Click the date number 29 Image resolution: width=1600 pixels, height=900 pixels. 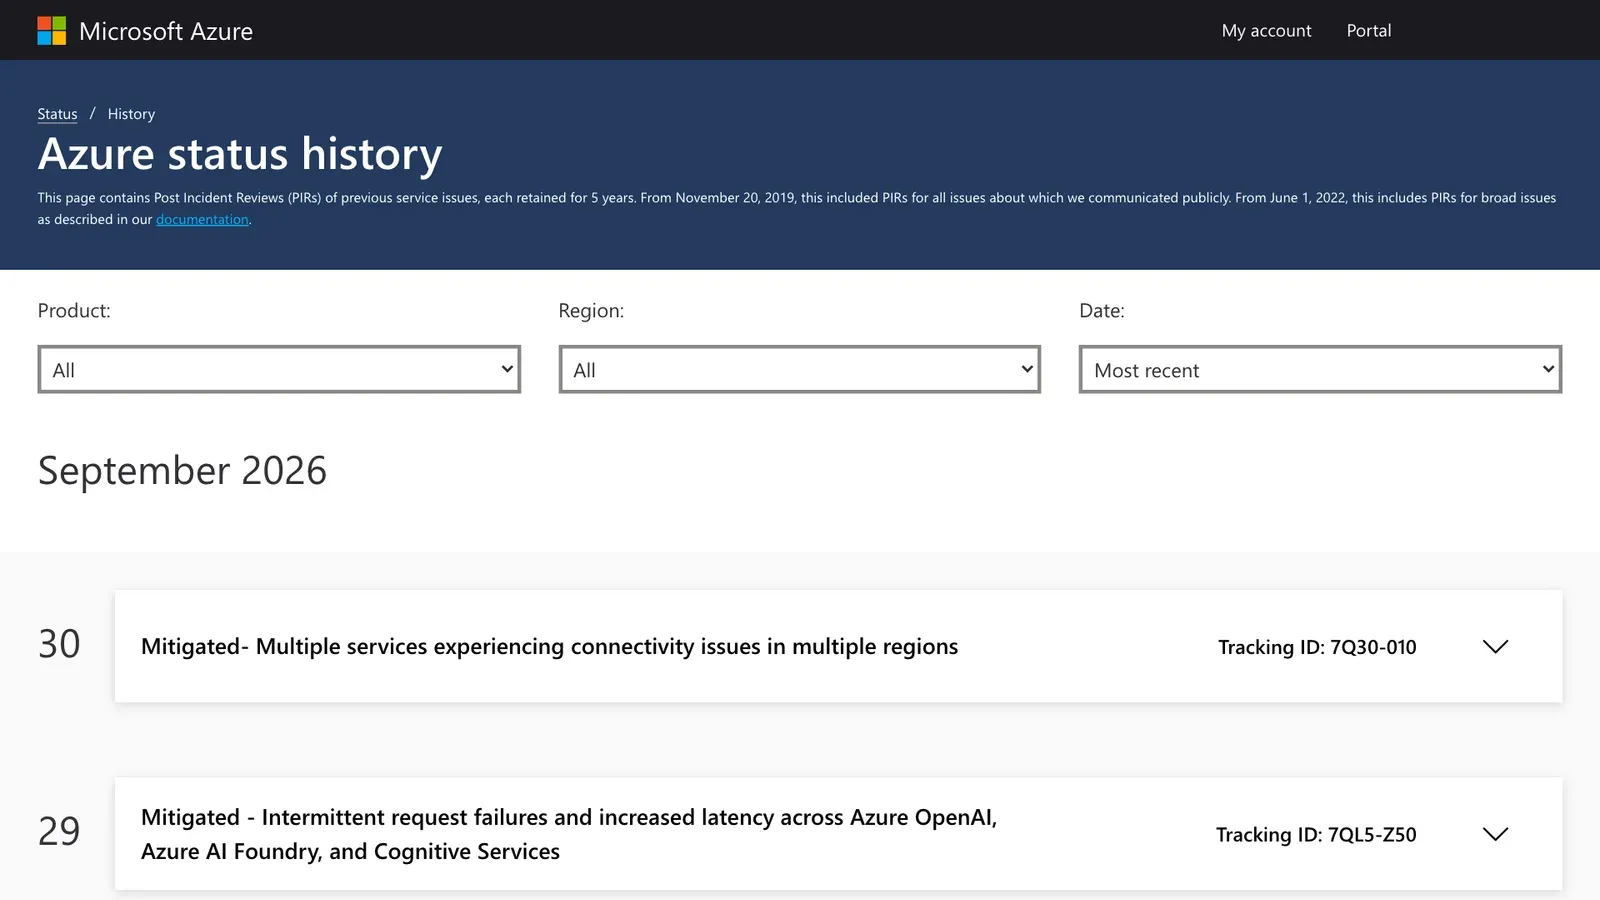pyautogui.click(x=59, y=831)
